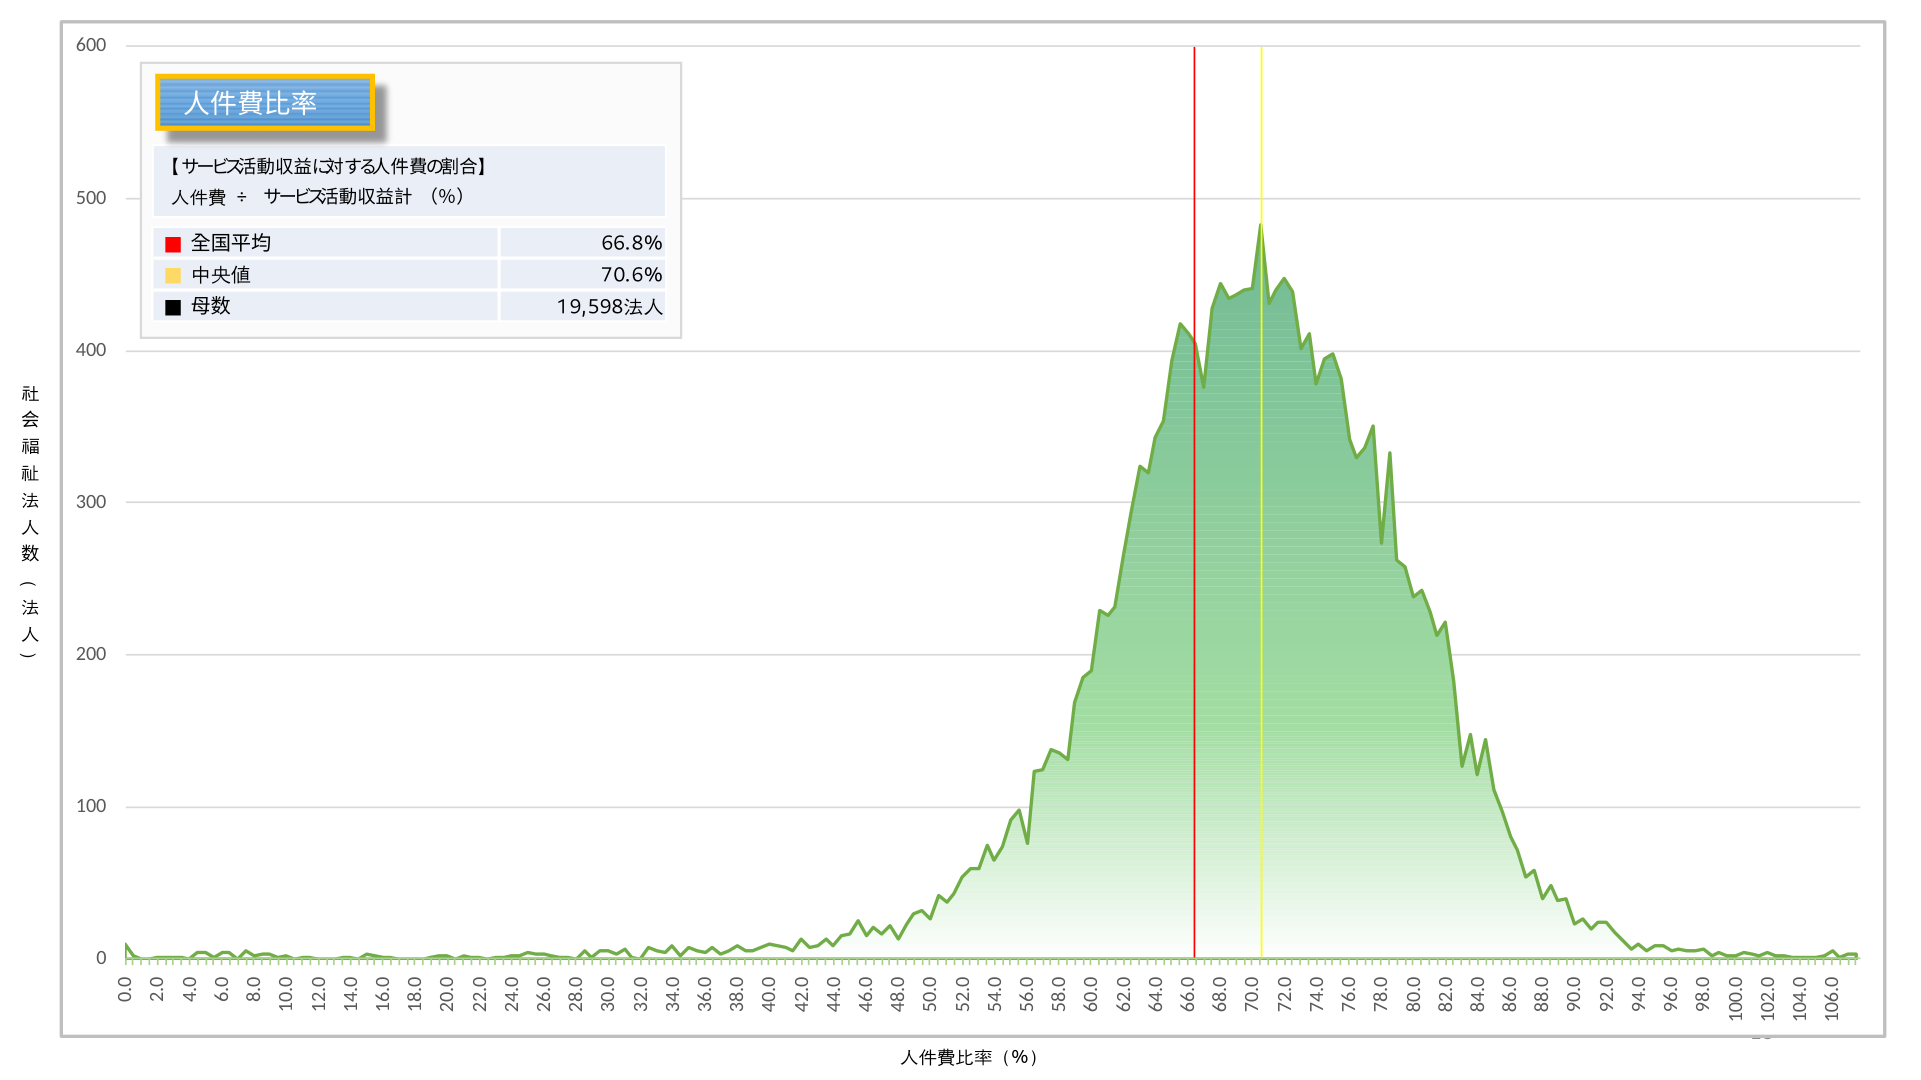The width and height of the screenshot is (1921, 1080).
Task: Click the 全国平均 legend label text
Action: [x=231, y=243]
